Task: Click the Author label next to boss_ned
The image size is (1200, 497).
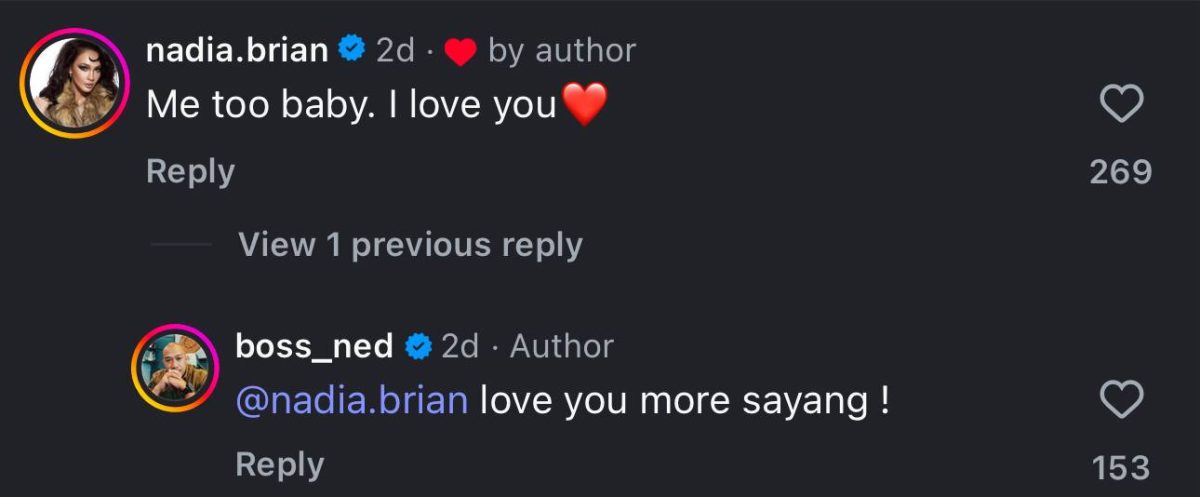Action: click(x=562, y=347)
